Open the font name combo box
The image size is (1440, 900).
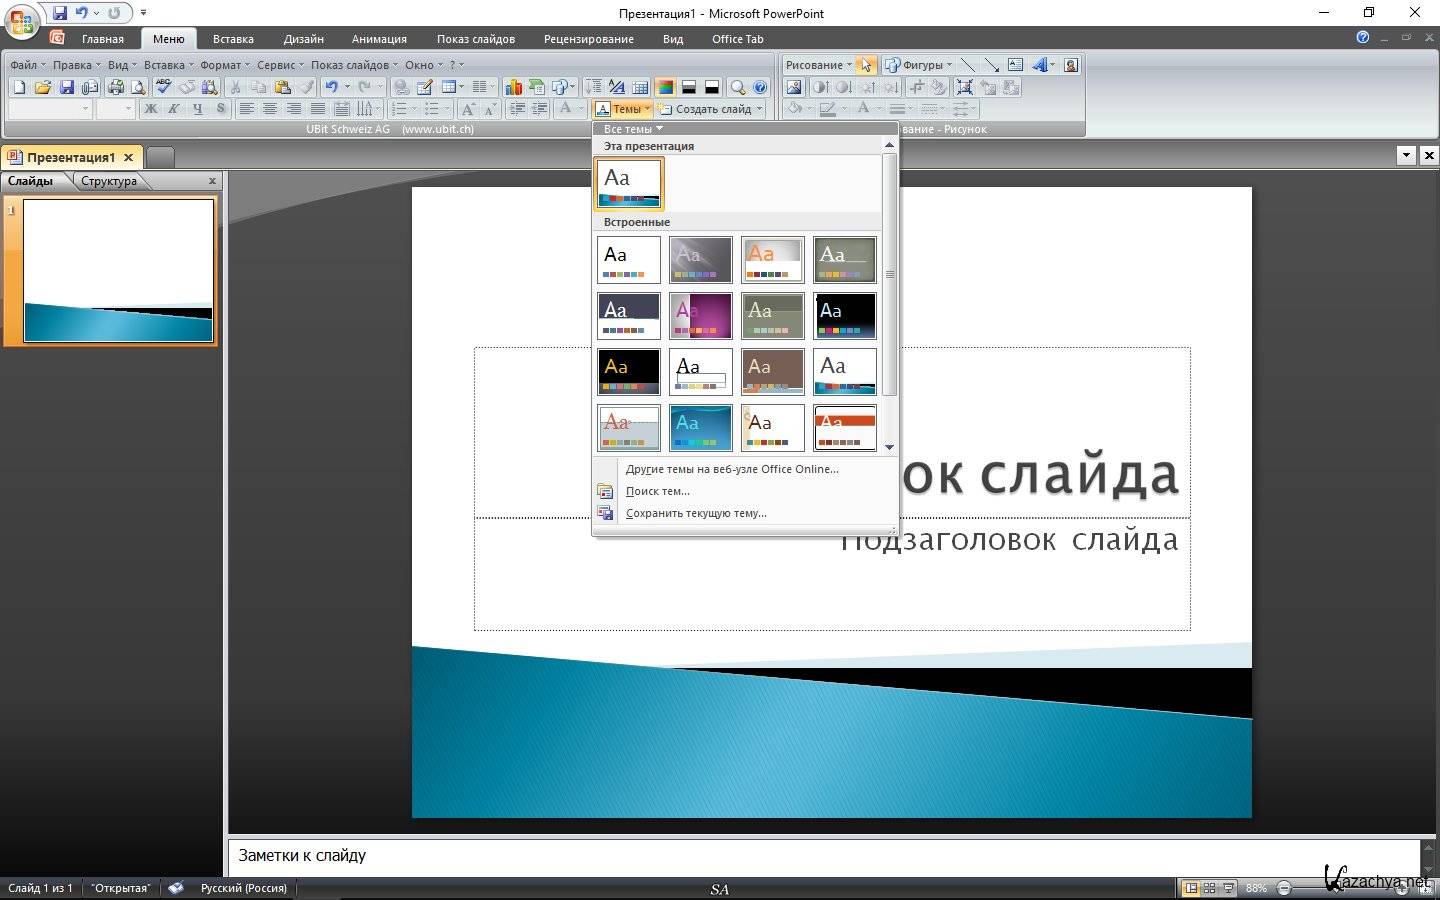[x=50, y=109]
